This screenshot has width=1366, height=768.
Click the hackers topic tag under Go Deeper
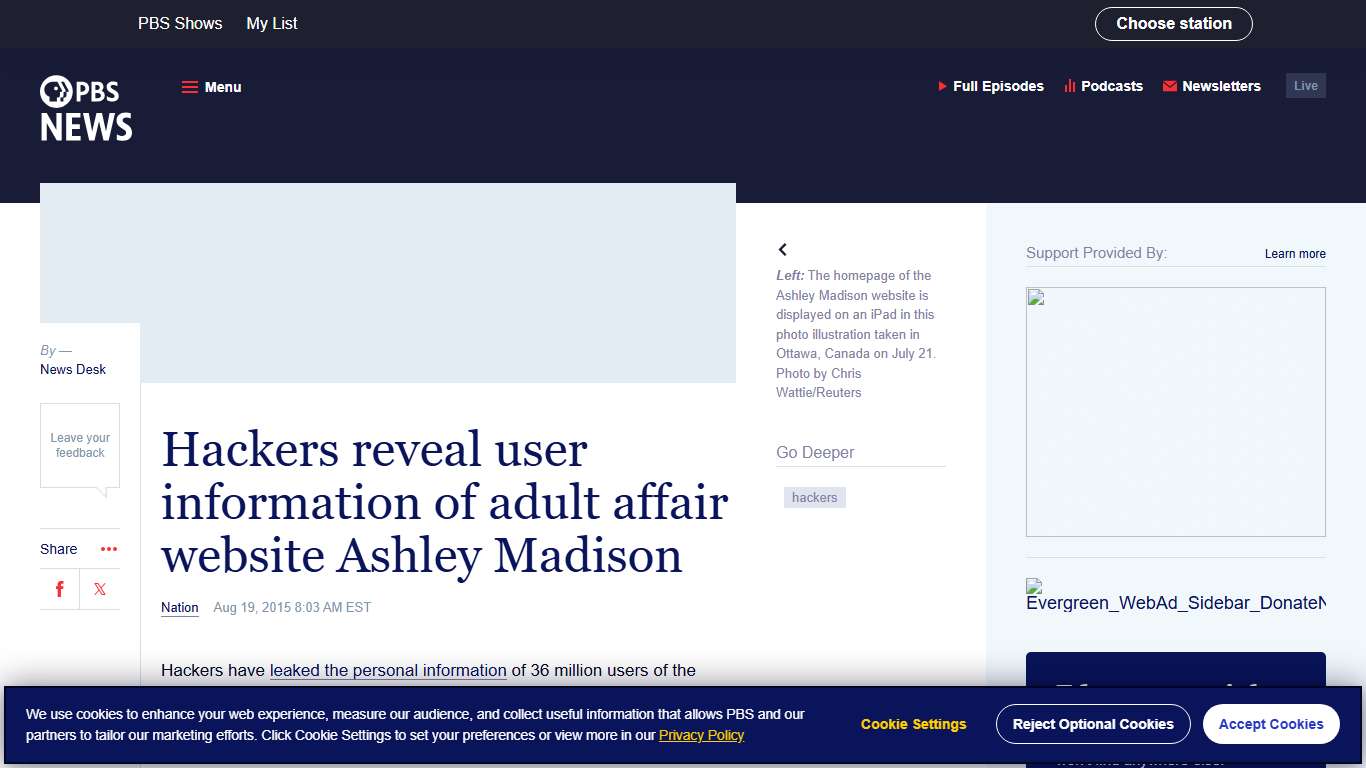814,497
